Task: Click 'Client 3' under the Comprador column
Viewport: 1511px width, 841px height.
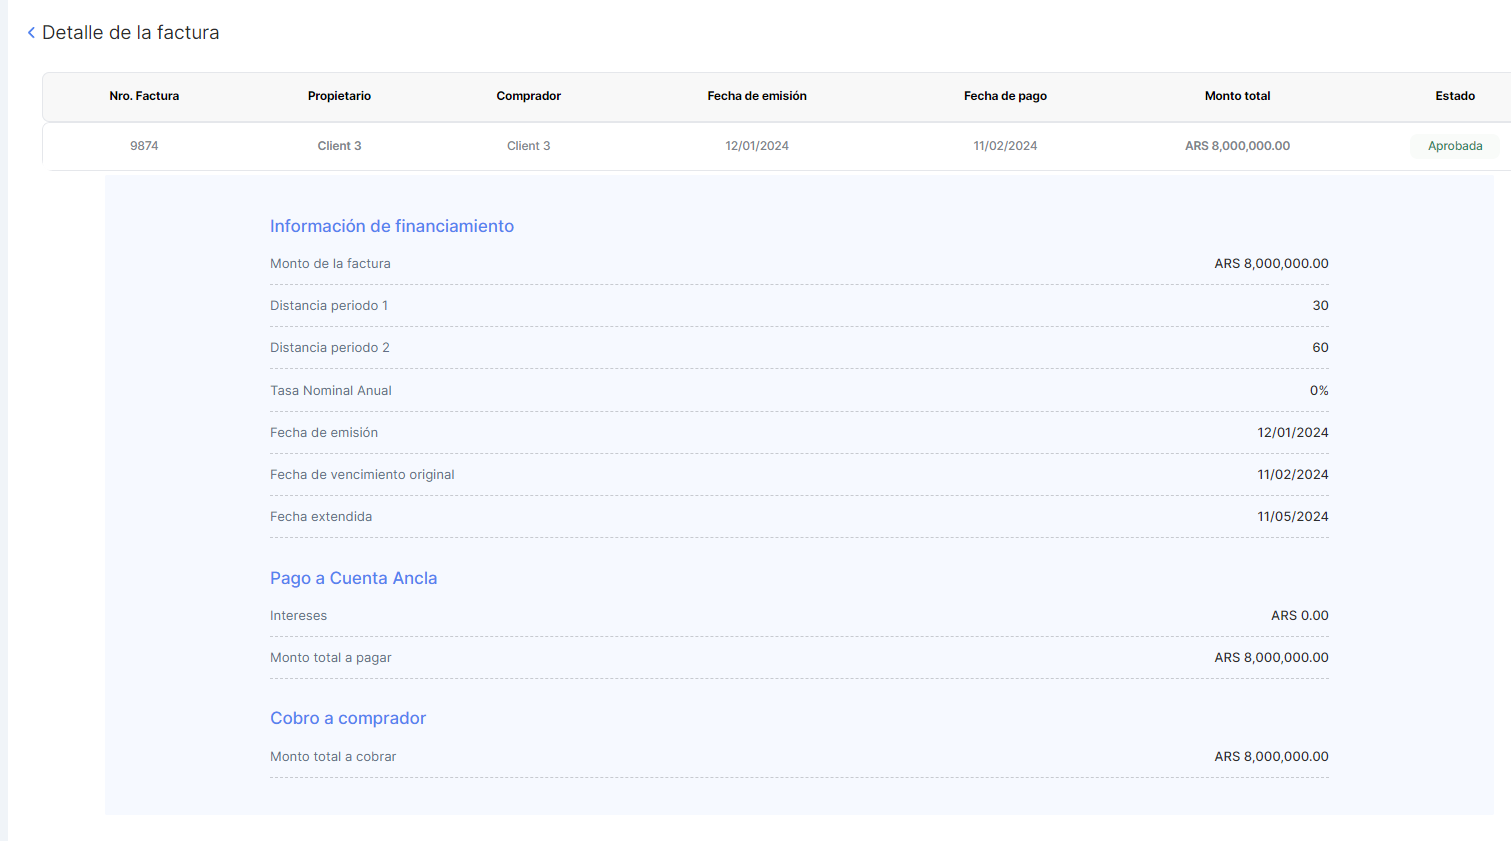Action: 528,146
